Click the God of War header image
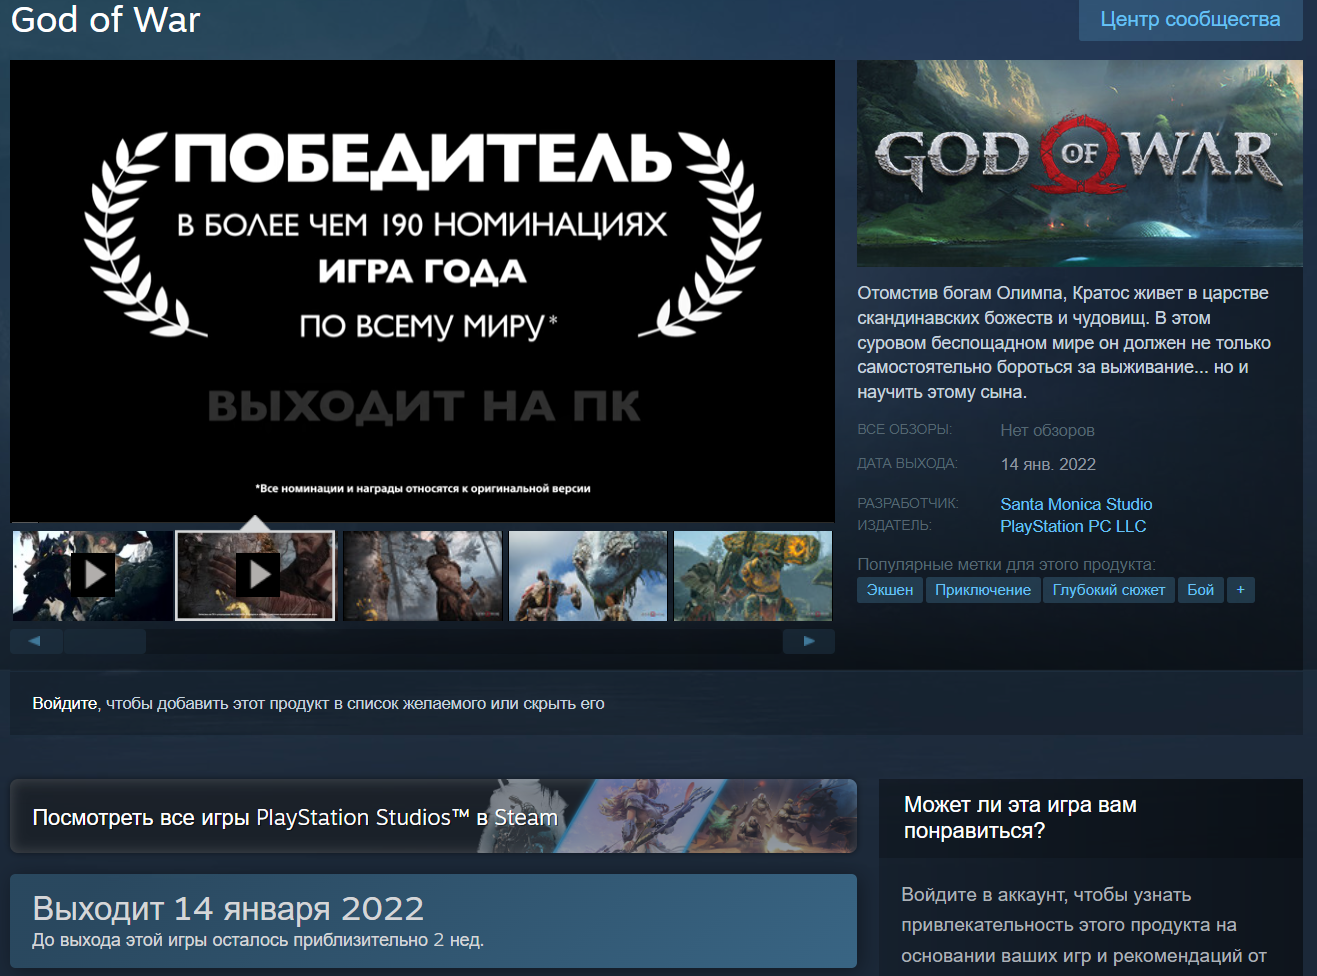Screen dimensions: 1317x976 [1080, 163]
